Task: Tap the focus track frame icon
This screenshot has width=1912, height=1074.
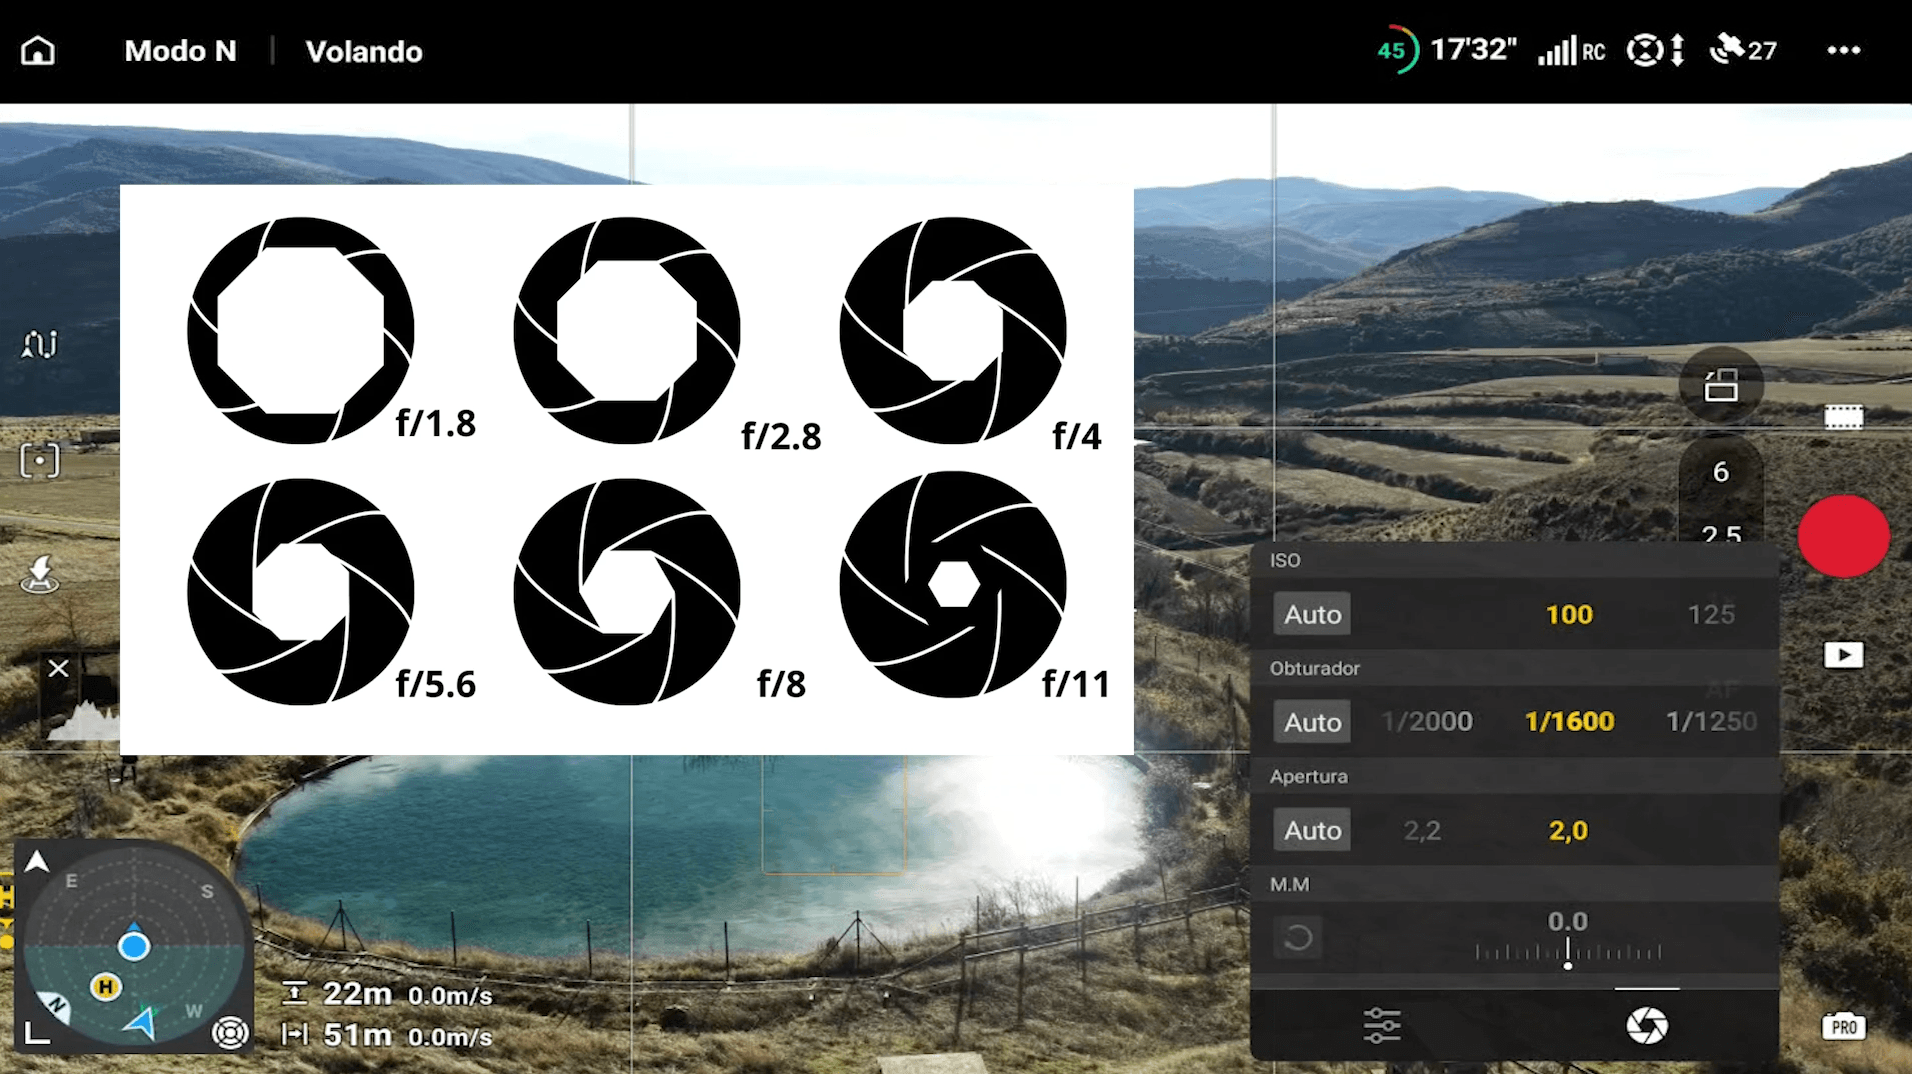Action: tap(40, 460)
